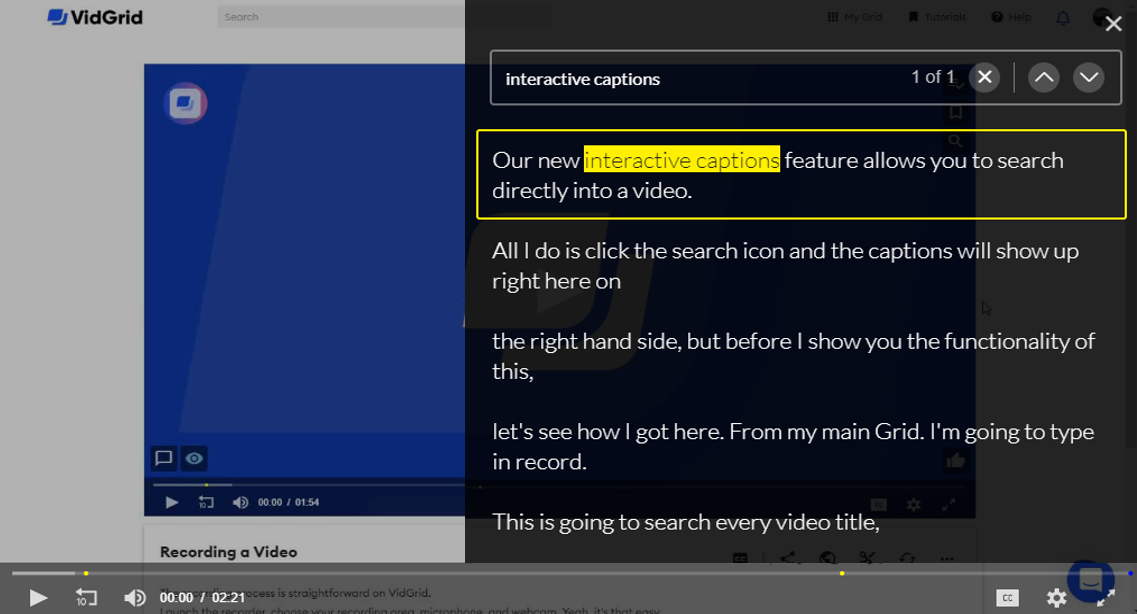Clear the caption search query
Viewport: 1137px width, 614px height.
(985, 77)
